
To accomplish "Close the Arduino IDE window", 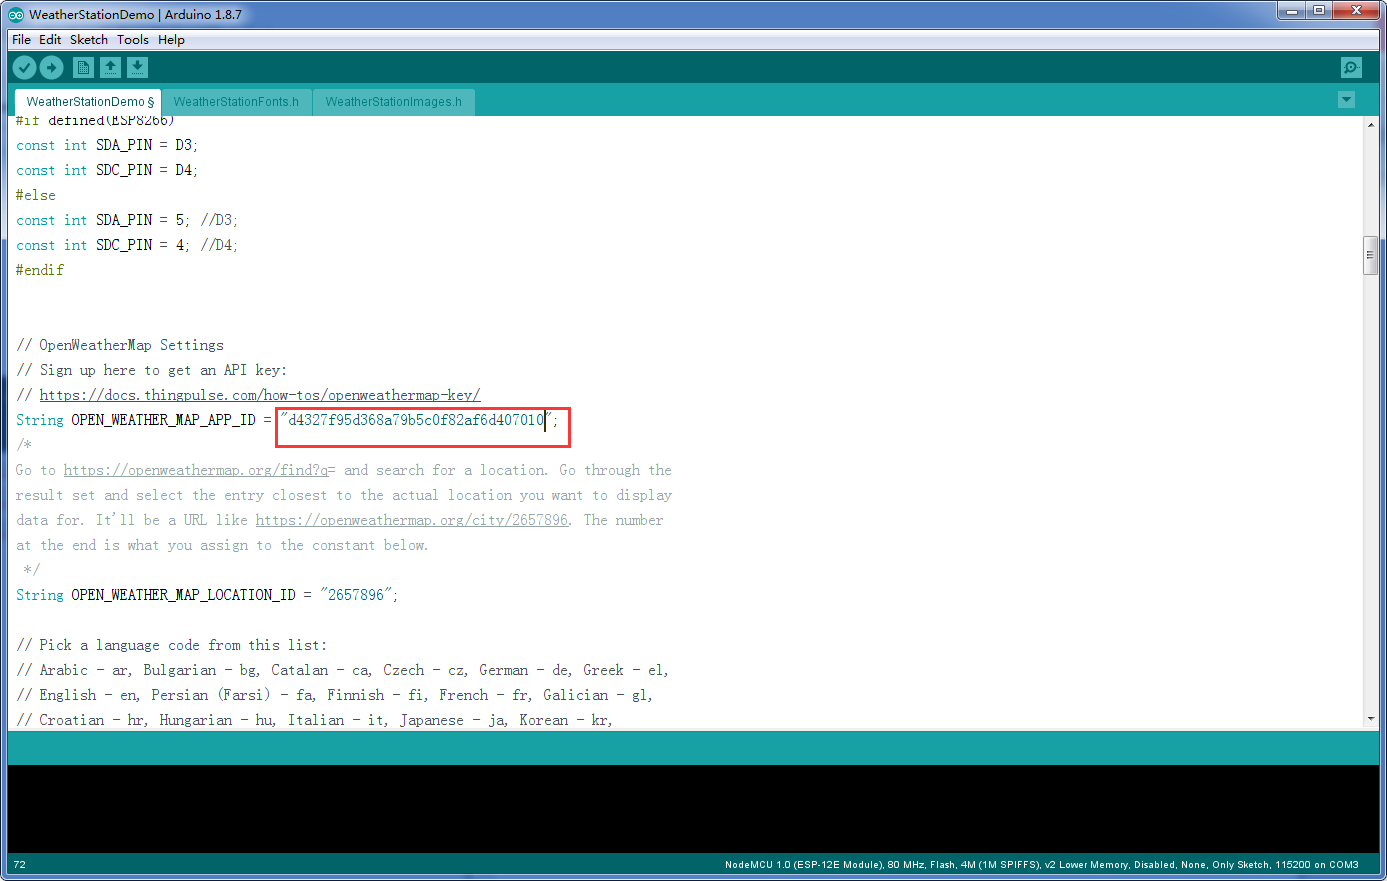I will point(1356,10).
